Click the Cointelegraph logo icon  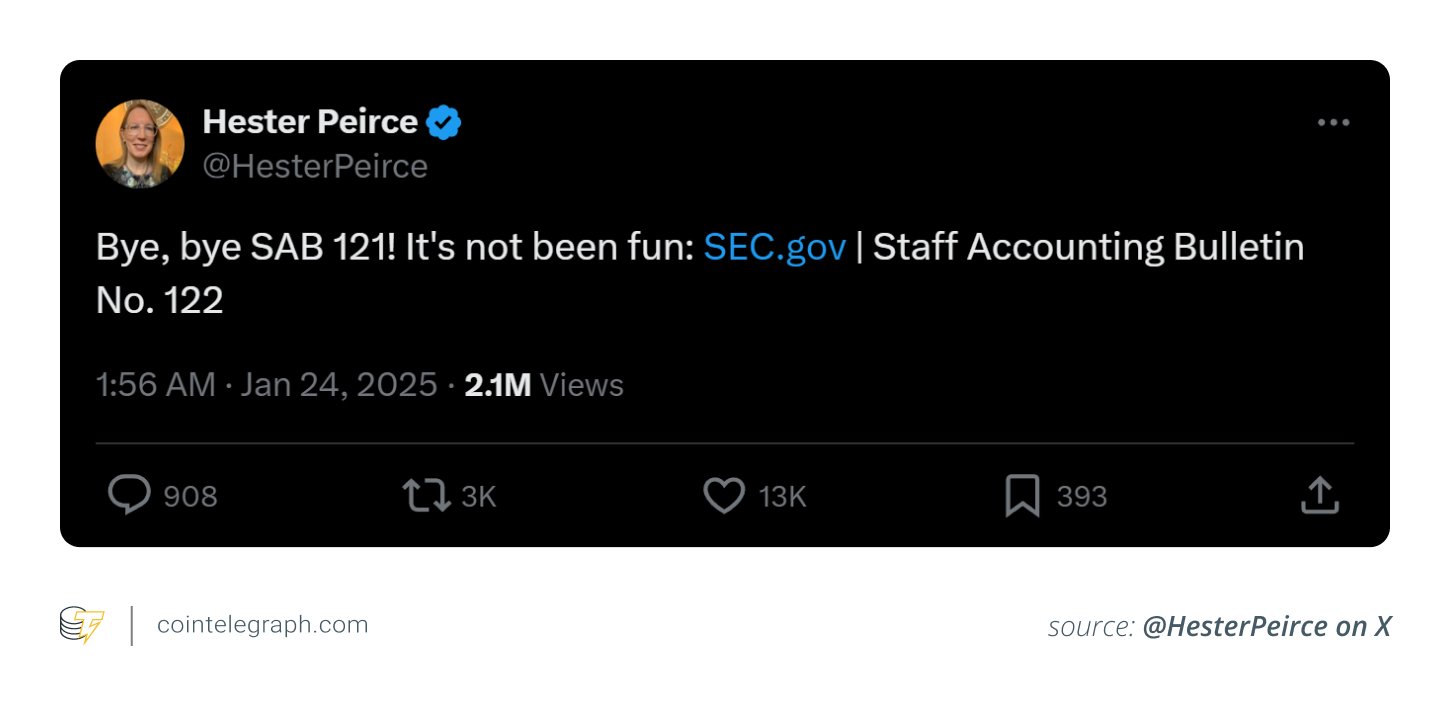click(81, 626)
